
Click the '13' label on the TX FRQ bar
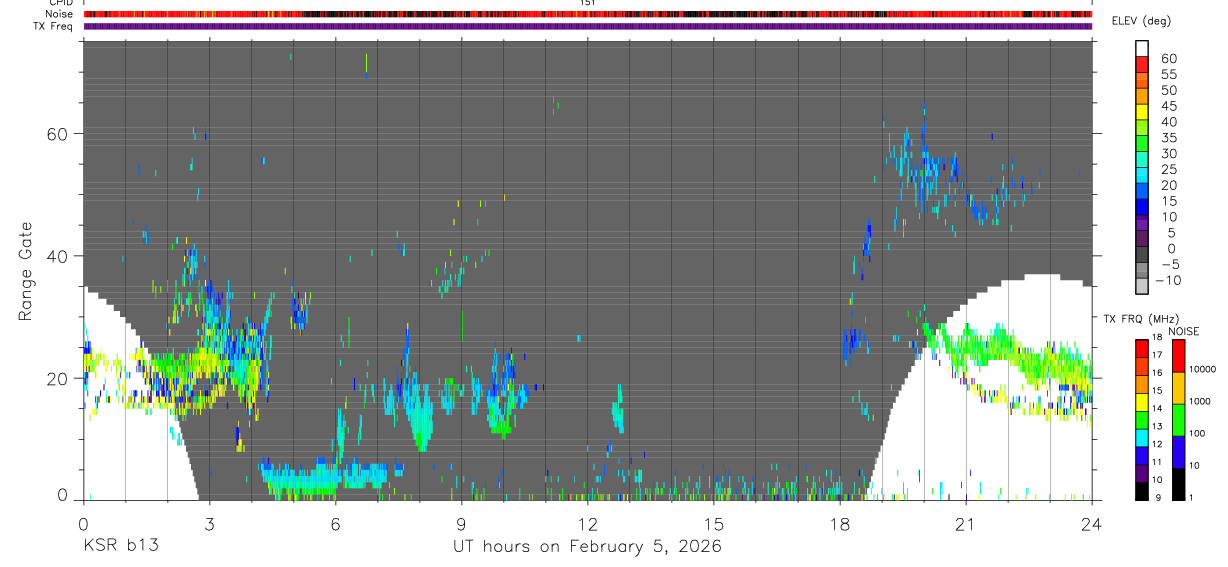coord(1157,427)
